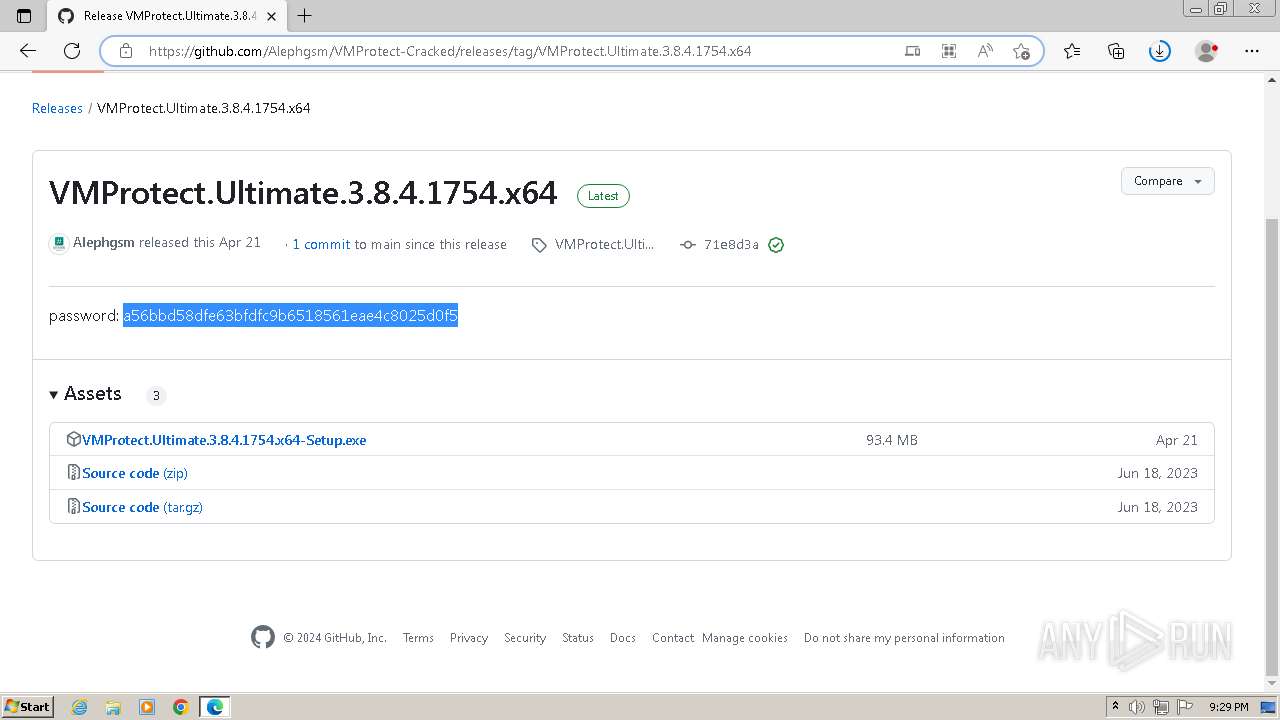
Task: Click the Alephgsm avatar image
Action: pyautogui.click(x=59, y=243)
